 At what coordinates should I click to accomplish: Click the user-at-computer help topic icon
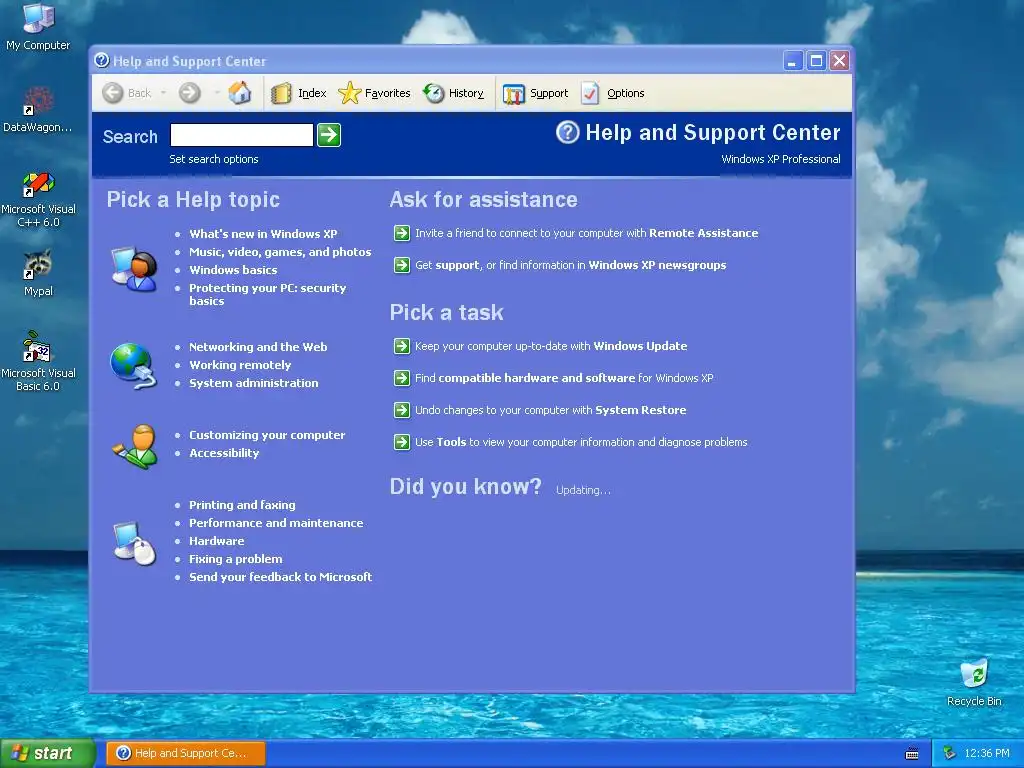(x=135, y=268)
